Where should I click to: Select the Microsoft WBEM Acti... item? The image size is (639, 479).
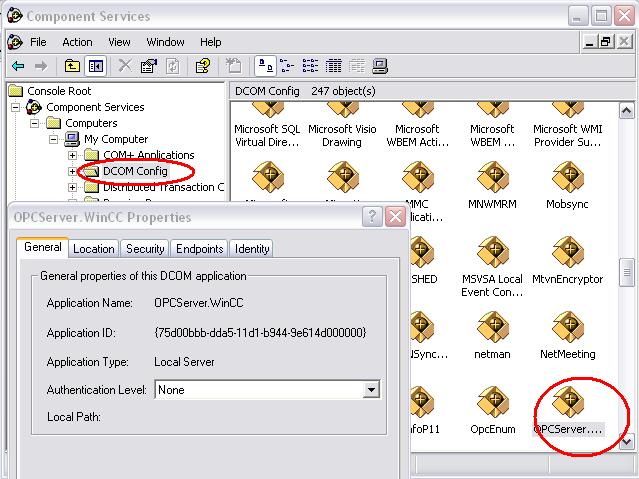418,126
